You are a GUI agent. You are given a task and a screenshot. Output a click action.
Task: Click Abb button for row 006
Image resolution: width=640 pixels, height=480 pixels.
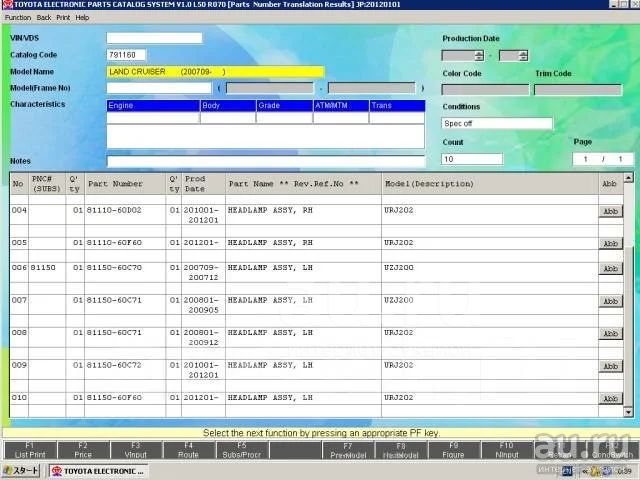(x=611, y=269)
